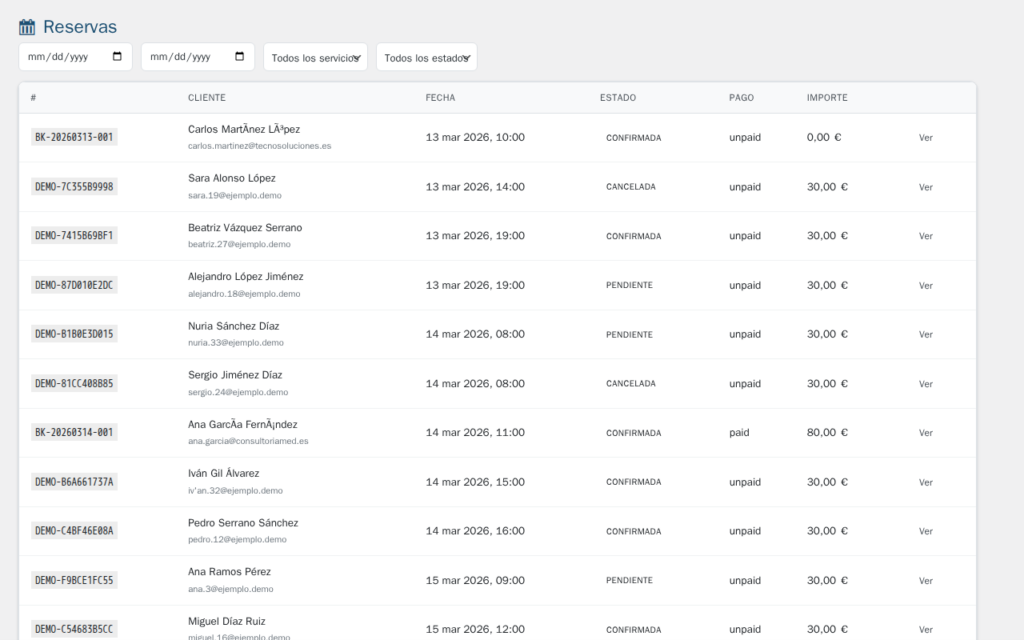Click the 'paid' label on Ana García's row
The height and width of the screenshot is (640, 1024).
[x=739, y=432]
